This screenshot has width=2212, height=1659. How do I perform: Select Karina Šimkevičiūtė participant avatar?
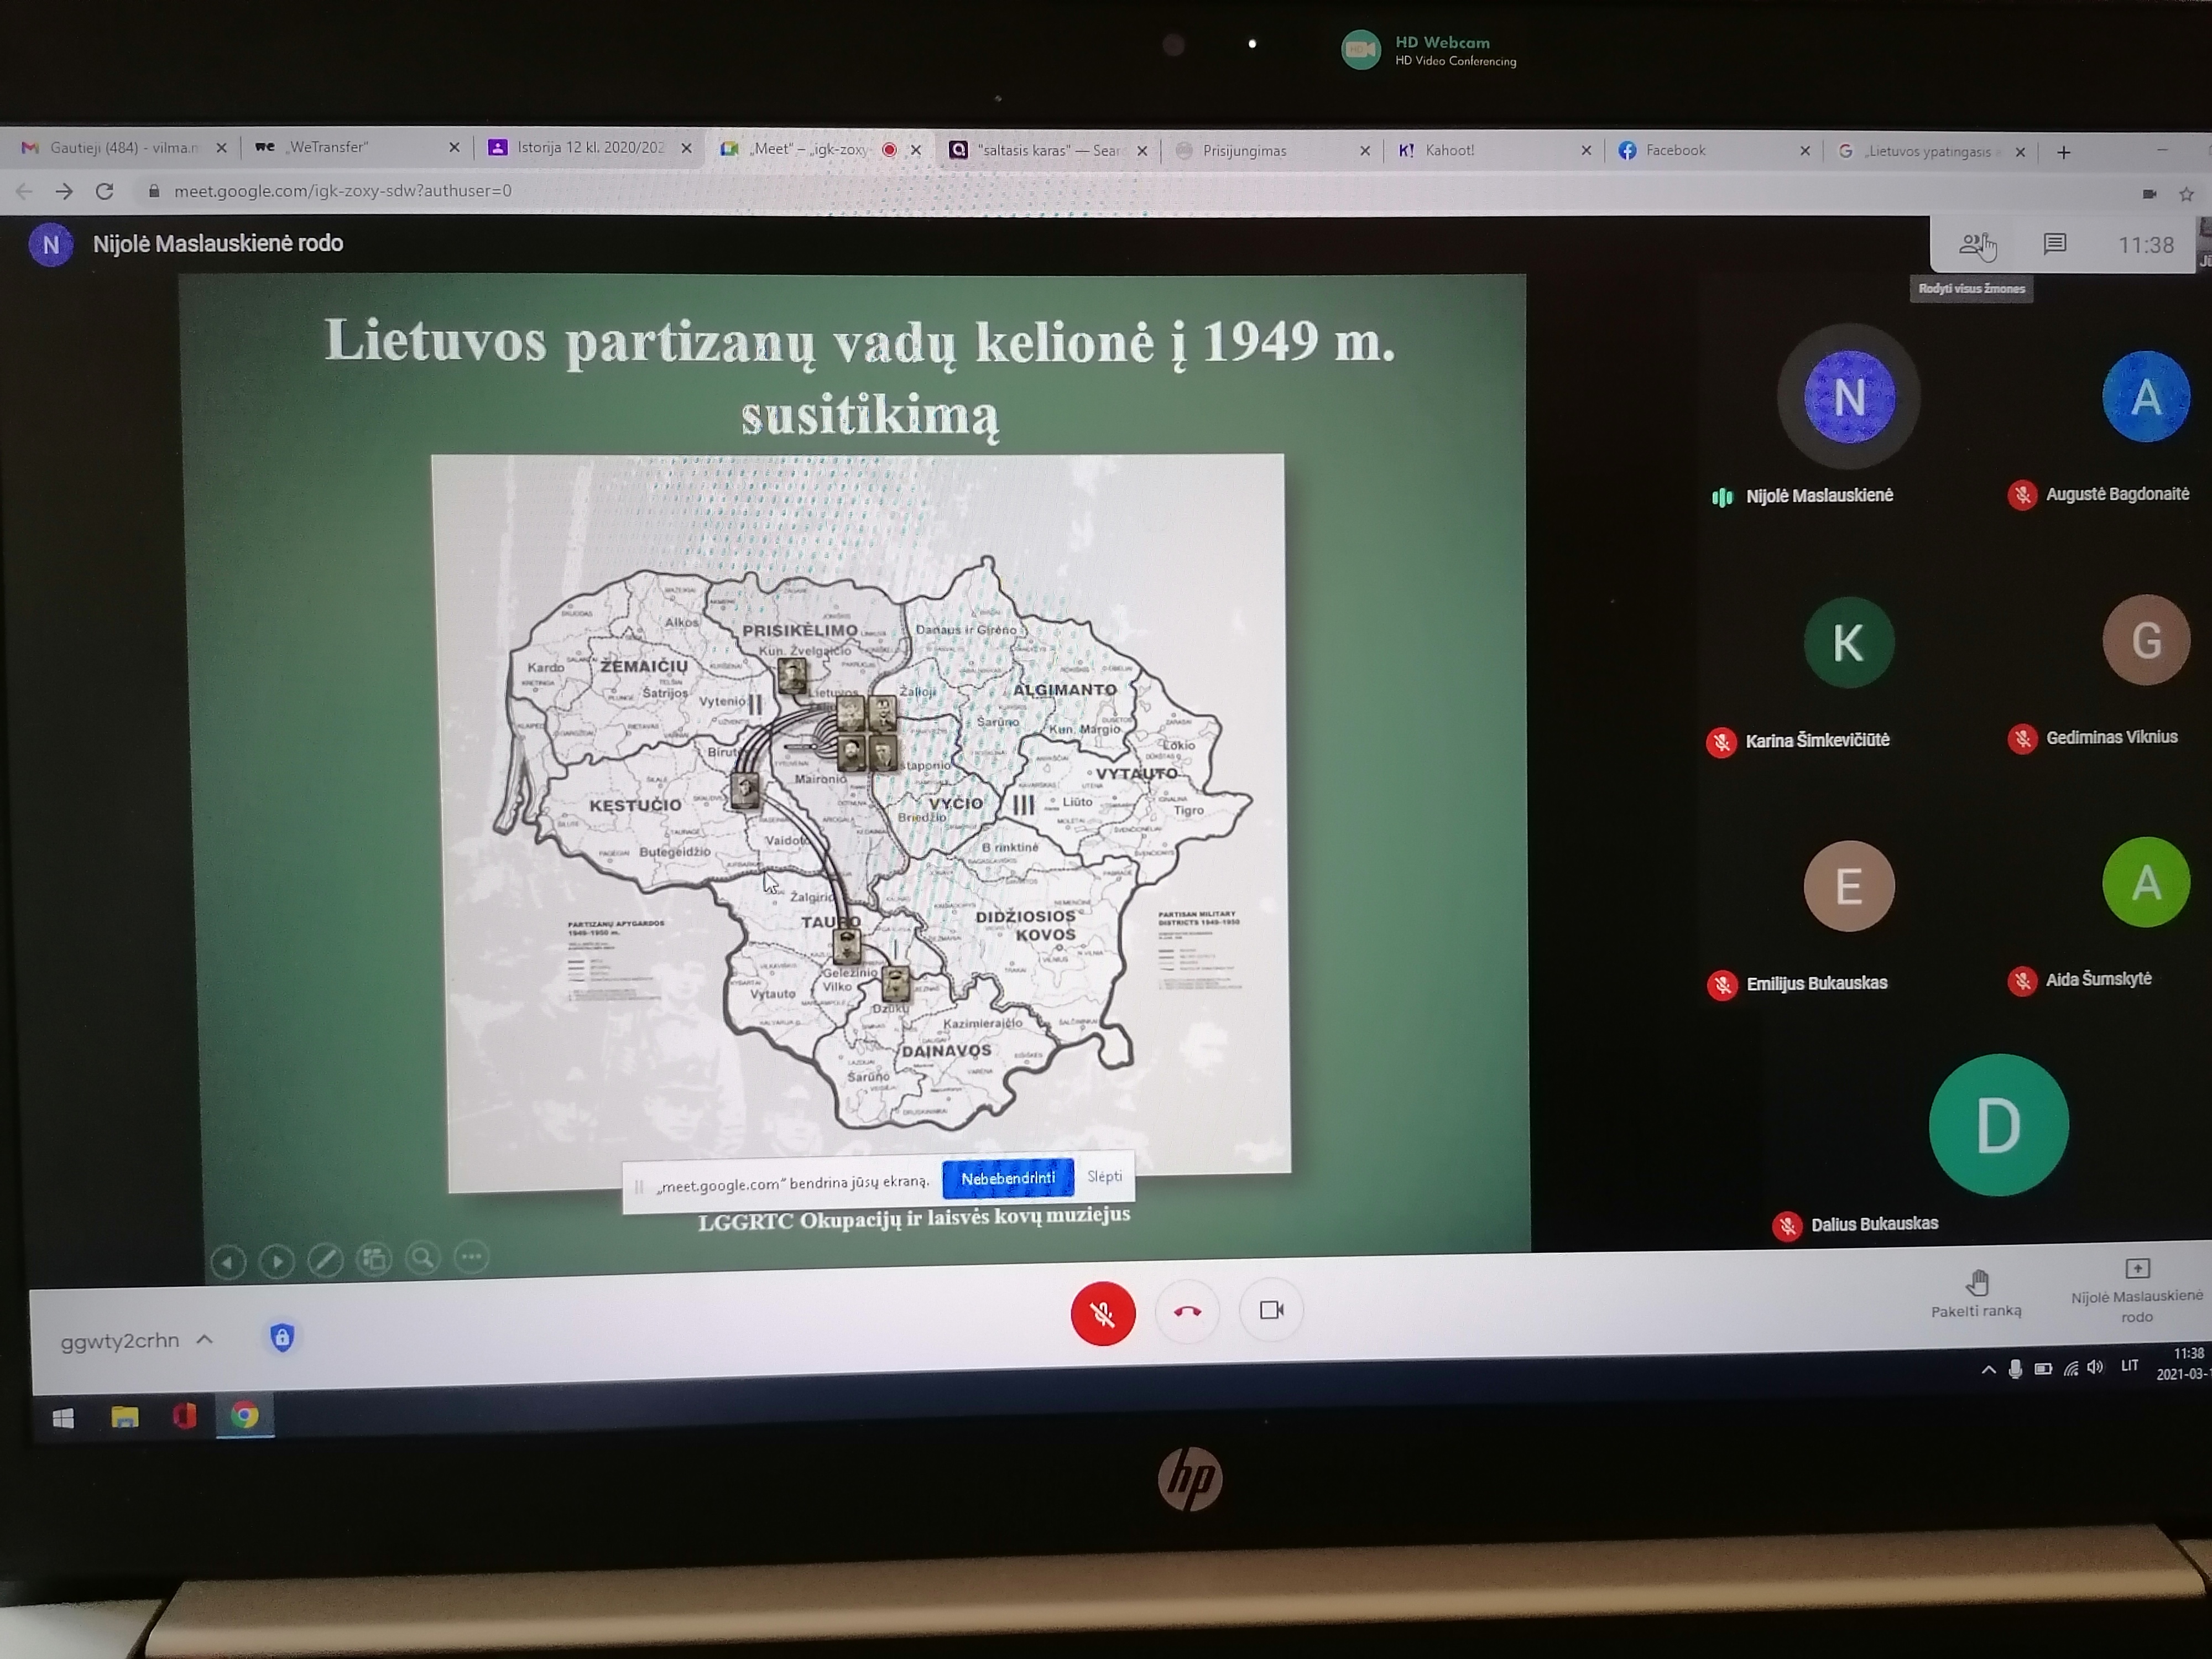click(1848, 642)
